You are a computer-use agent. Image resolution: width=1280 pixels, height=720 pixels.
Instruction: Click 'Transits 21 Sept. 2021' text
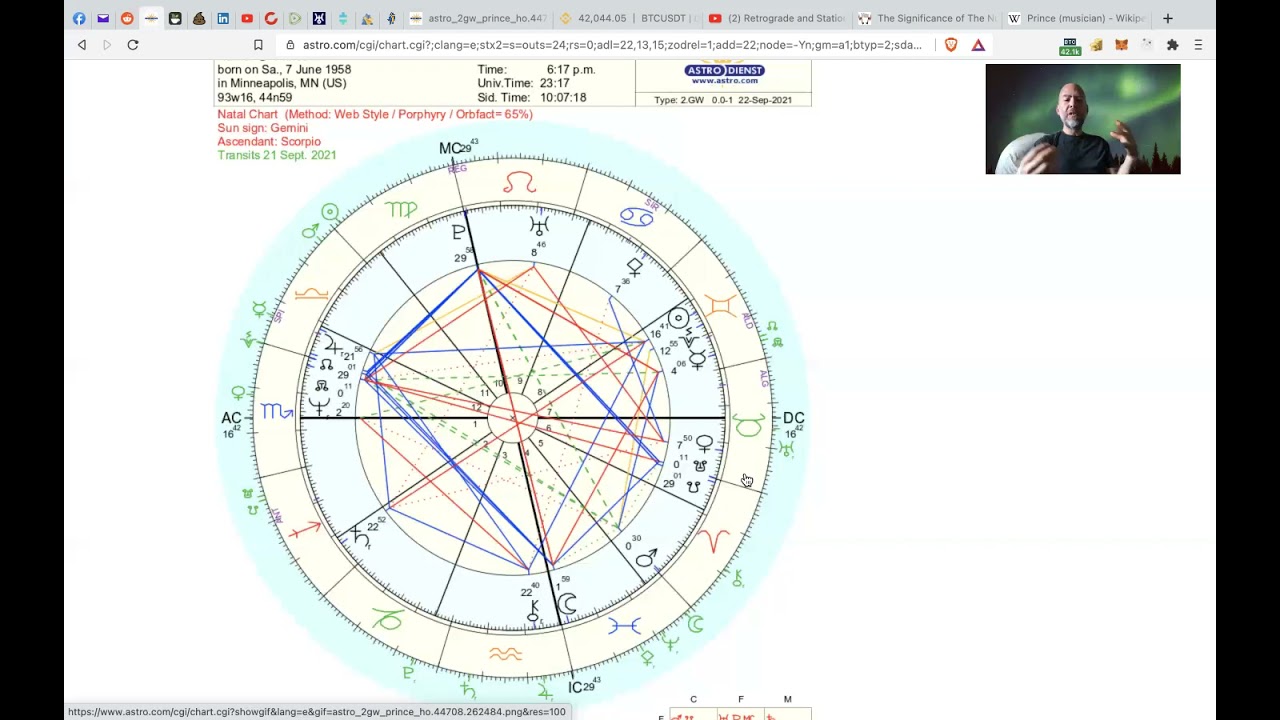277,155
